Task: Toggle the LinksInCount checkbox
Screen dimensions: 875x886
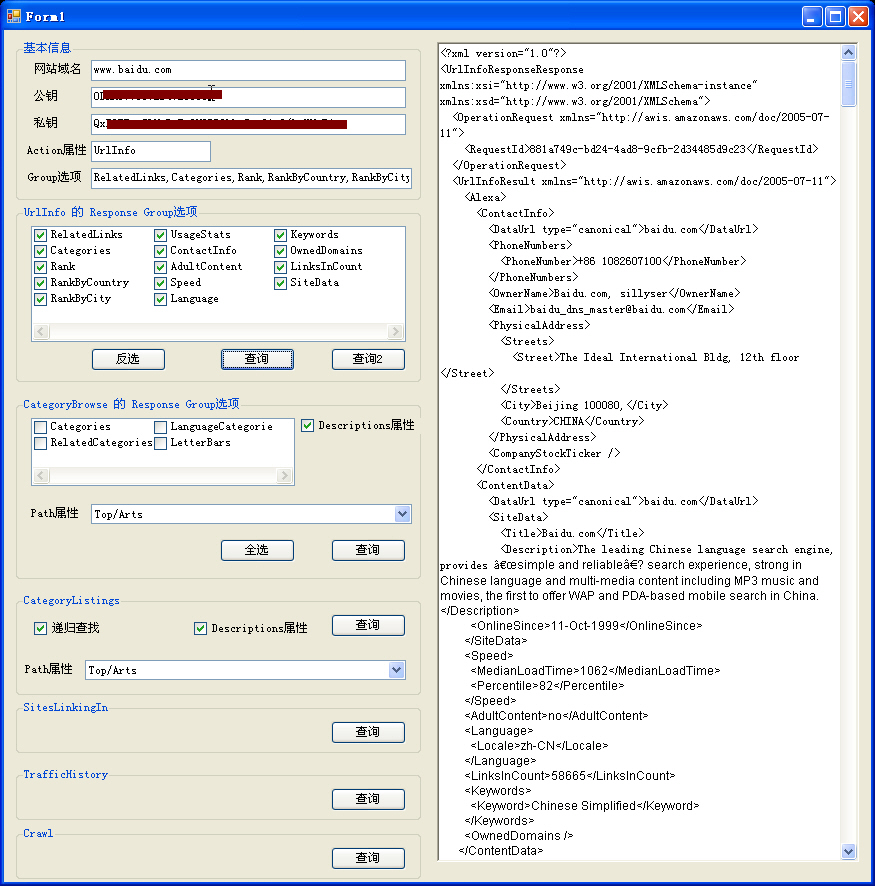Action: [280, 267]
